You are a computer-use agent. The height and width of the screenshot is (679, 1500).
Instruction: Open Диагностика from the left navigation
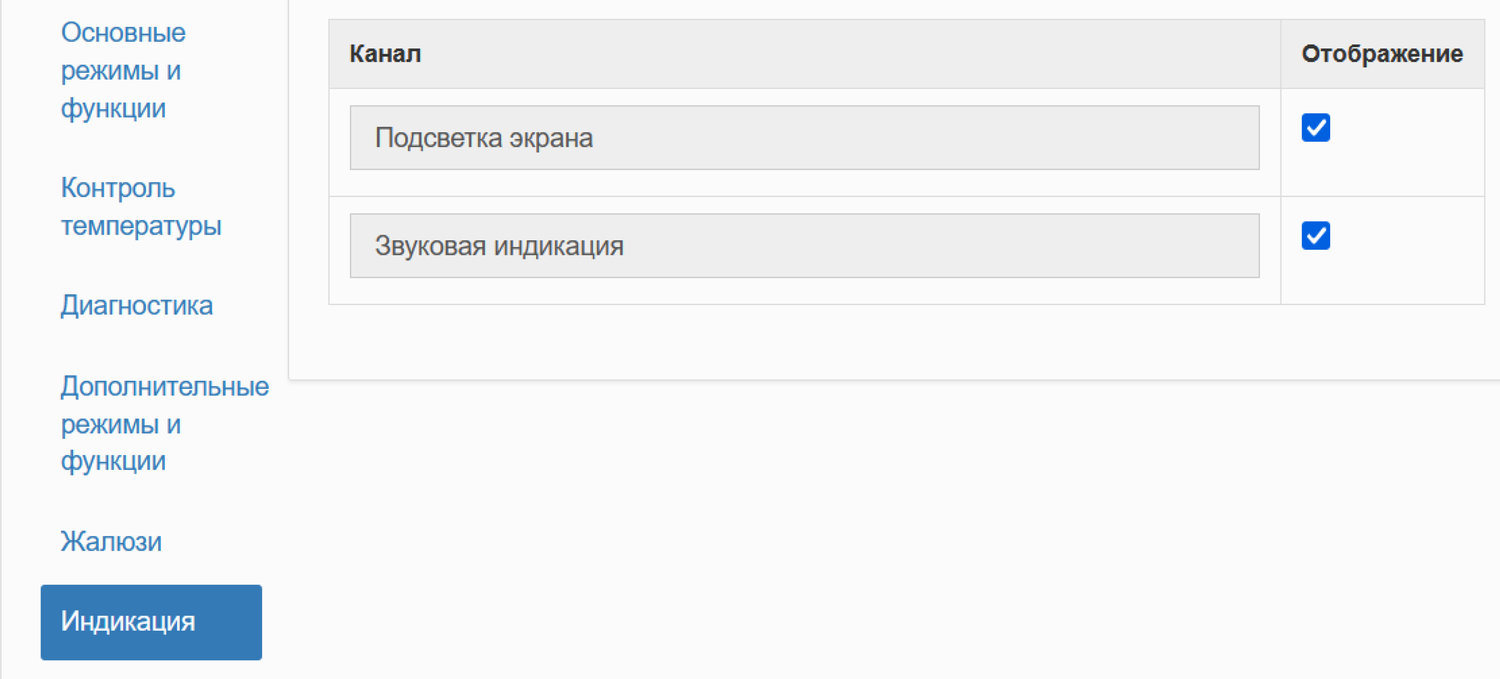pos(137,305)
